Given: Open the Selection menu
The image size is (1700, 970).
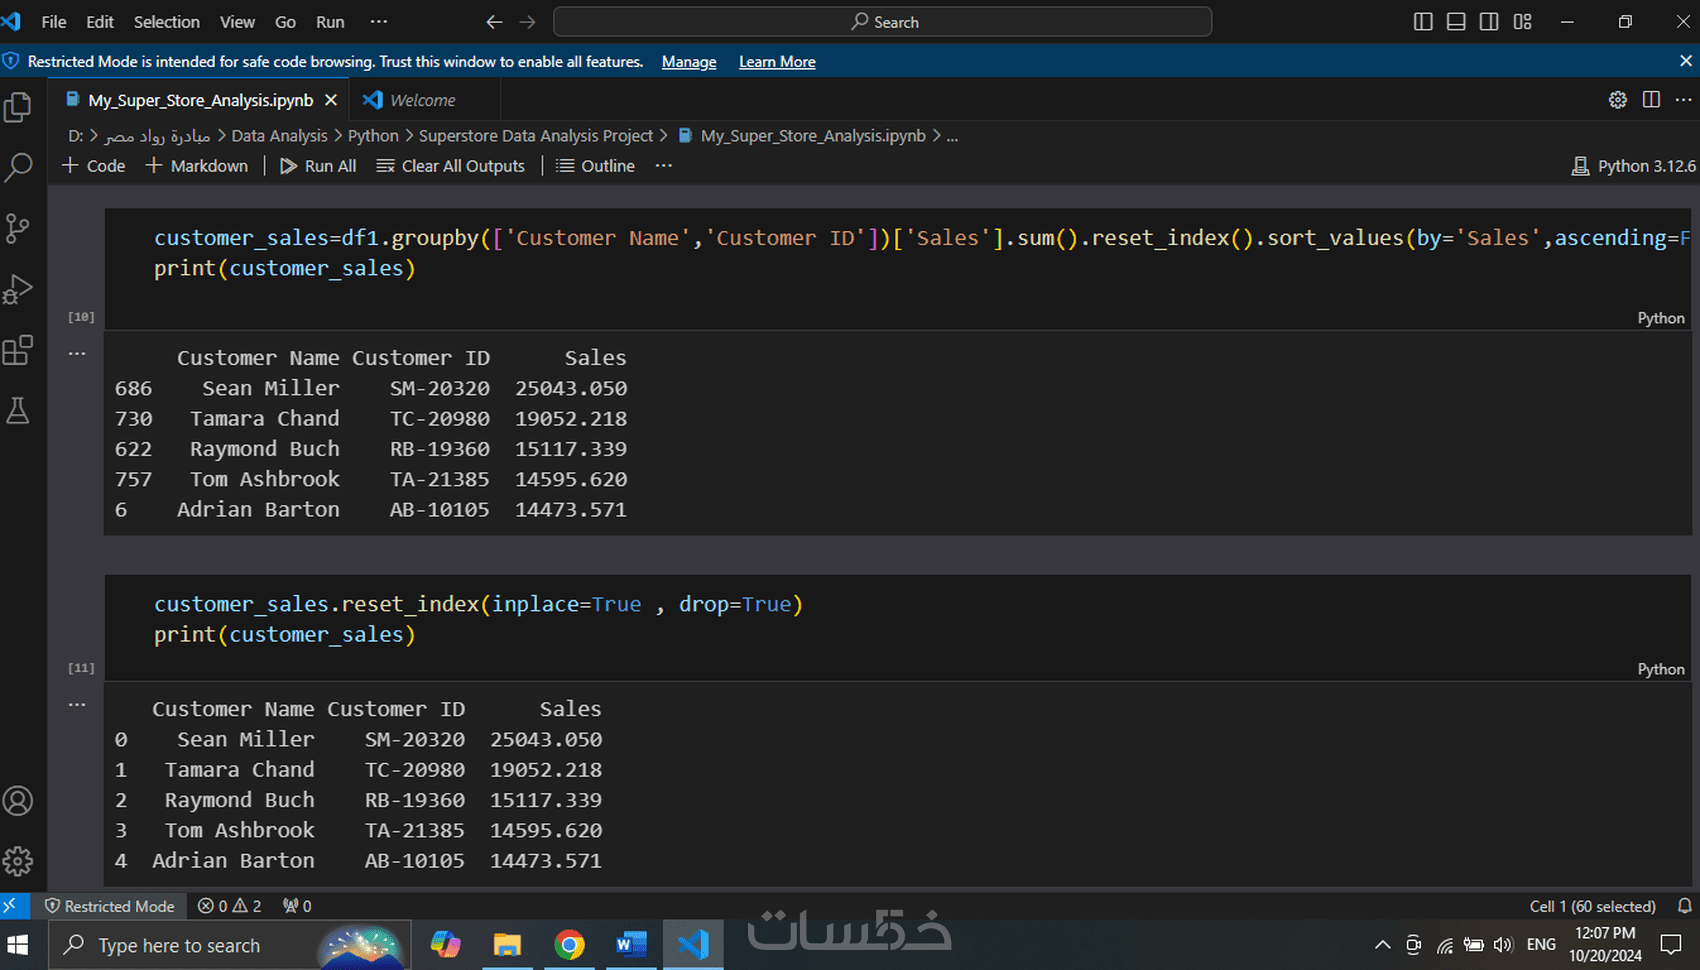Looking at the screenshot, I should [166, 21].
